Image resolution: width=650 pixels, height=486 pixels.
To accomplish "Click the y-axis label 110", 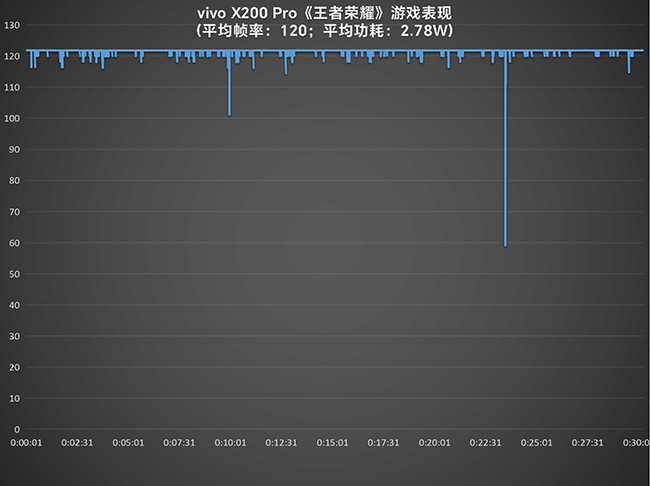I will click(12, 87).
